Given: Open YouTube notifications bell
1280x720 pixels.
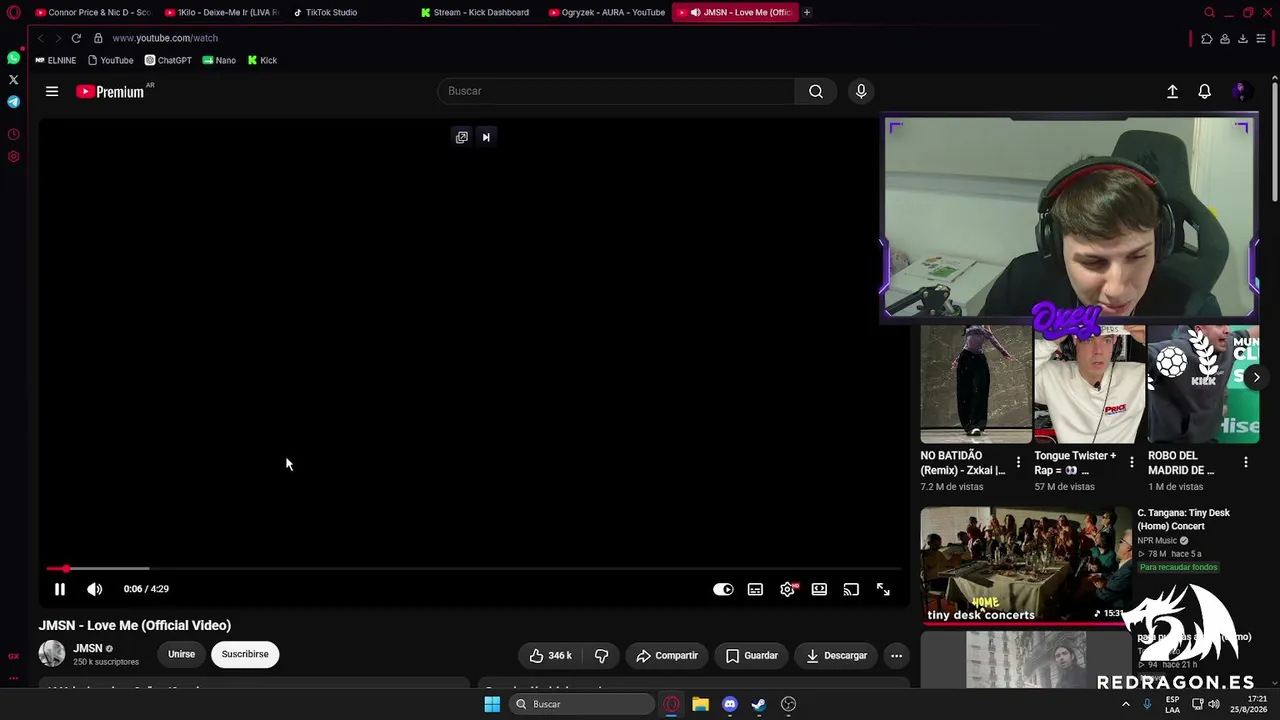Looking at the screenshot, I should (1205, 91).
